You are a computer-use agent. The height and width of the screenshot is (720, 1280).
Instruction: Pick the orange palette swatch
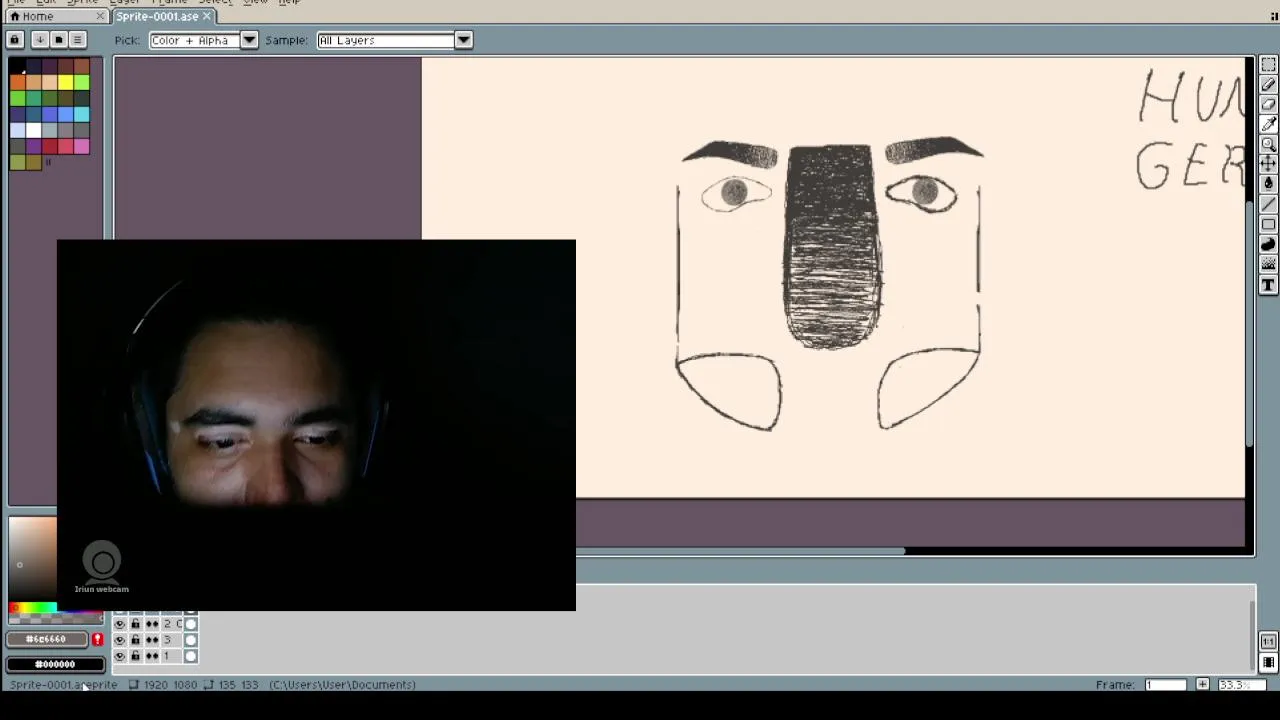17,82
